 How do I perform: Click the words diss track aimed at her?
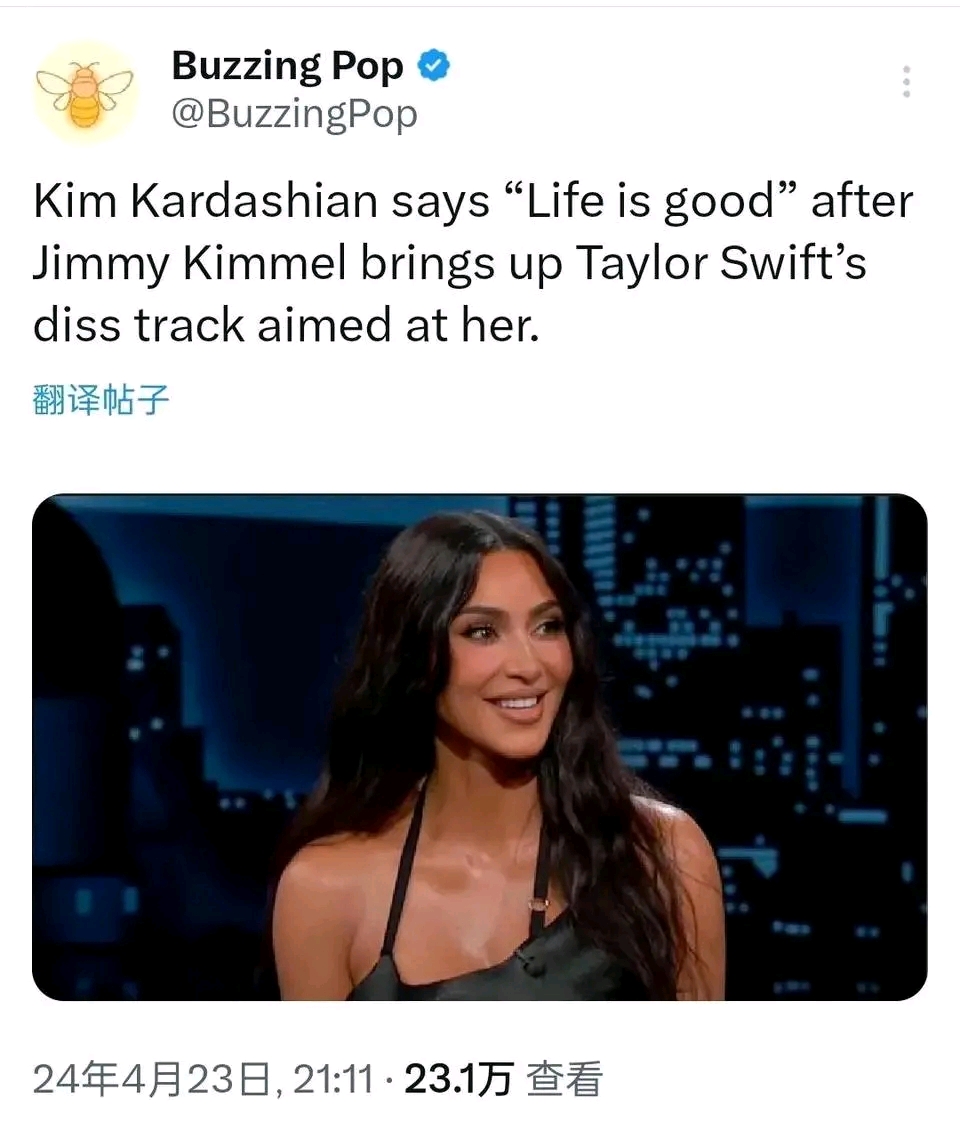[286, 325]
